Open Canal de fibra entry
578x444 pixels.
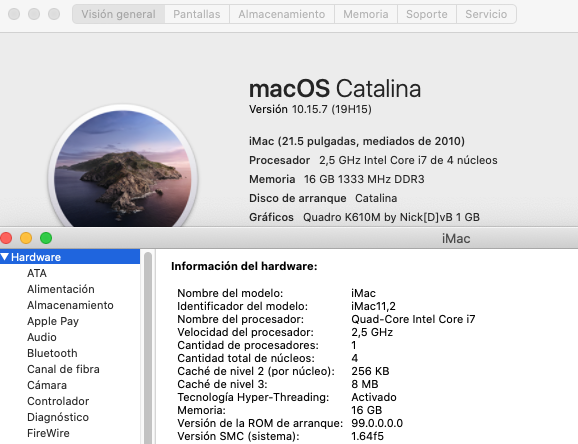point(63,369)
